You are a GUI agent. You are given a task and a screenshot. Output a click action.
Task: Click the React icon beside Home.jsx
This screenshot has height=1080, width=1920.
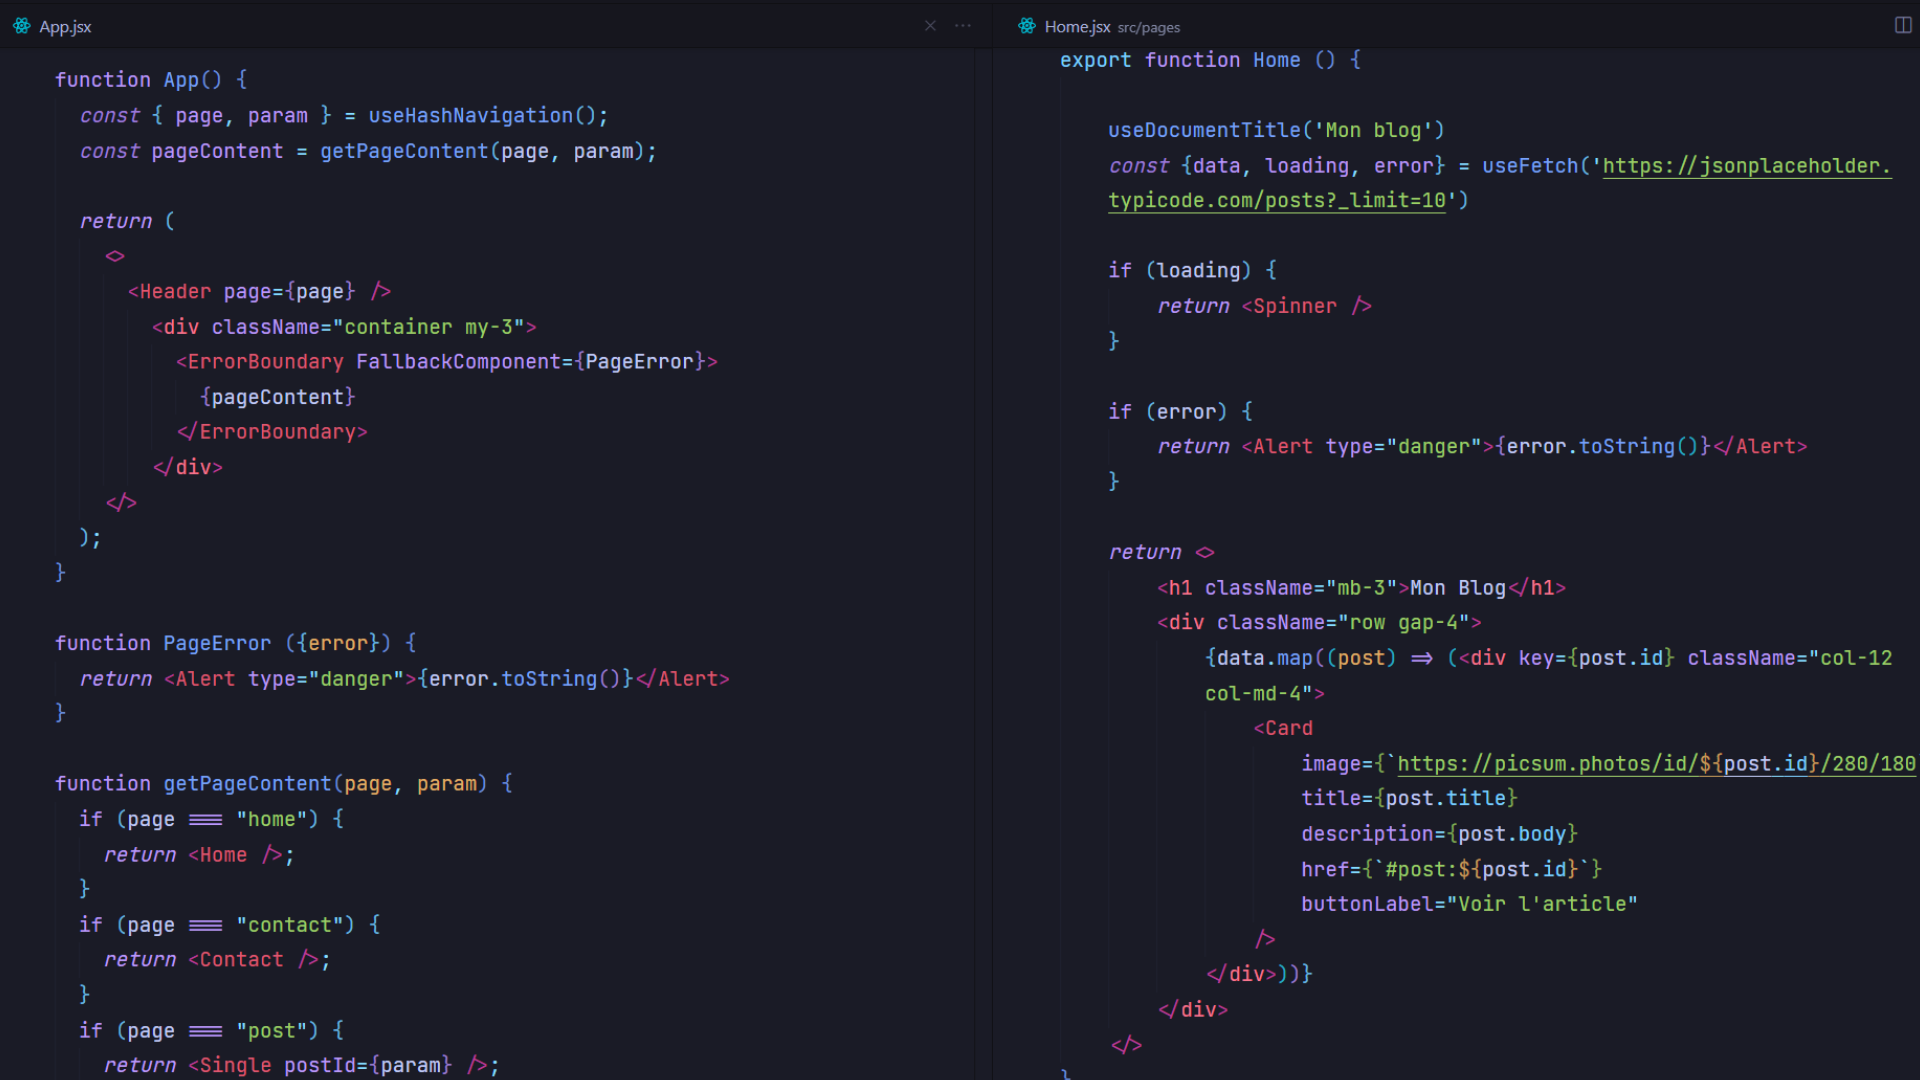click(1027, 26)
